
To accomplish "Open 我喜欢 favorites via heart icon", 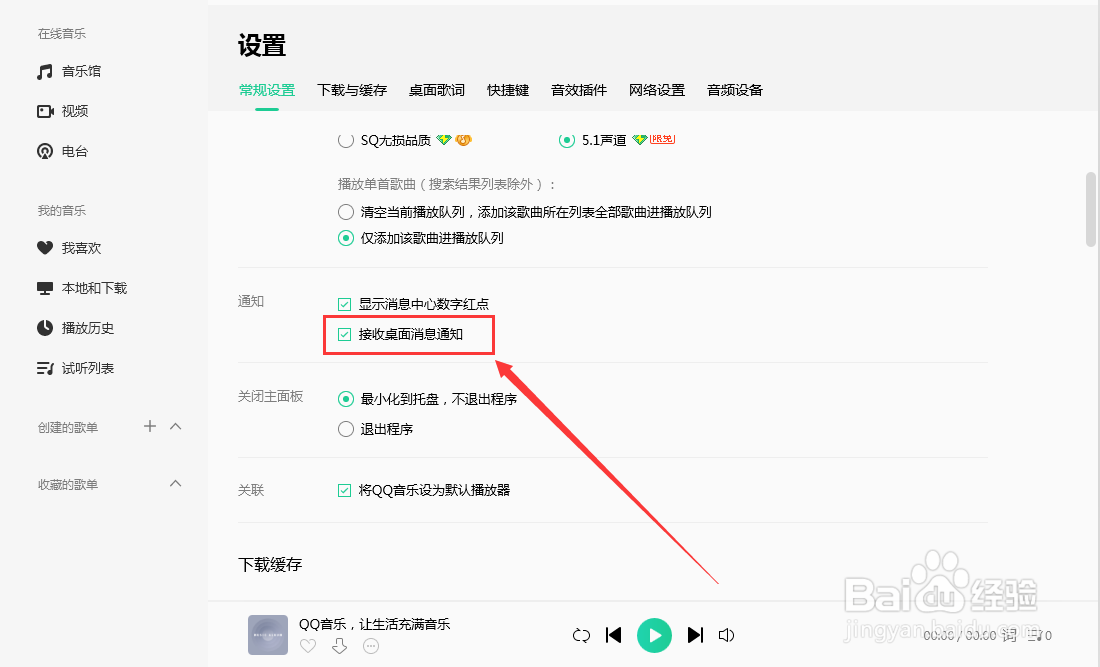I will tap(68, 247).
